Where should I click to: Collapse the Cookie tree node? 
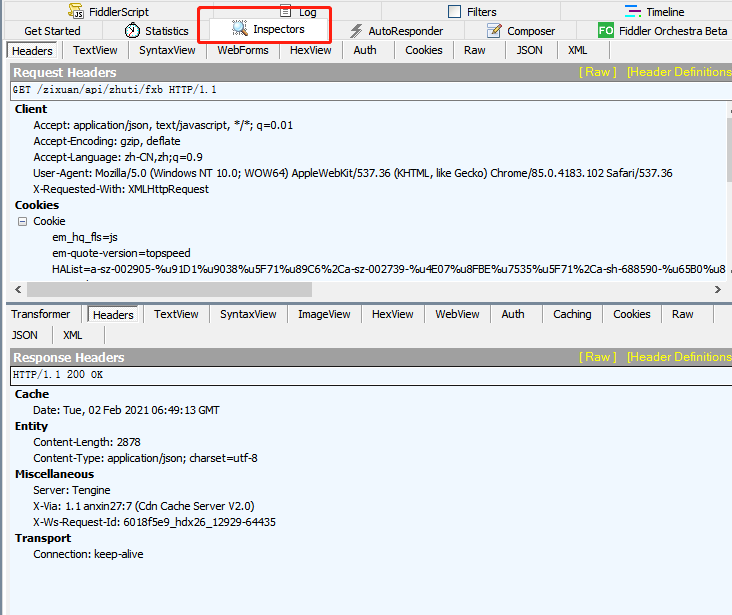point(22,221)
